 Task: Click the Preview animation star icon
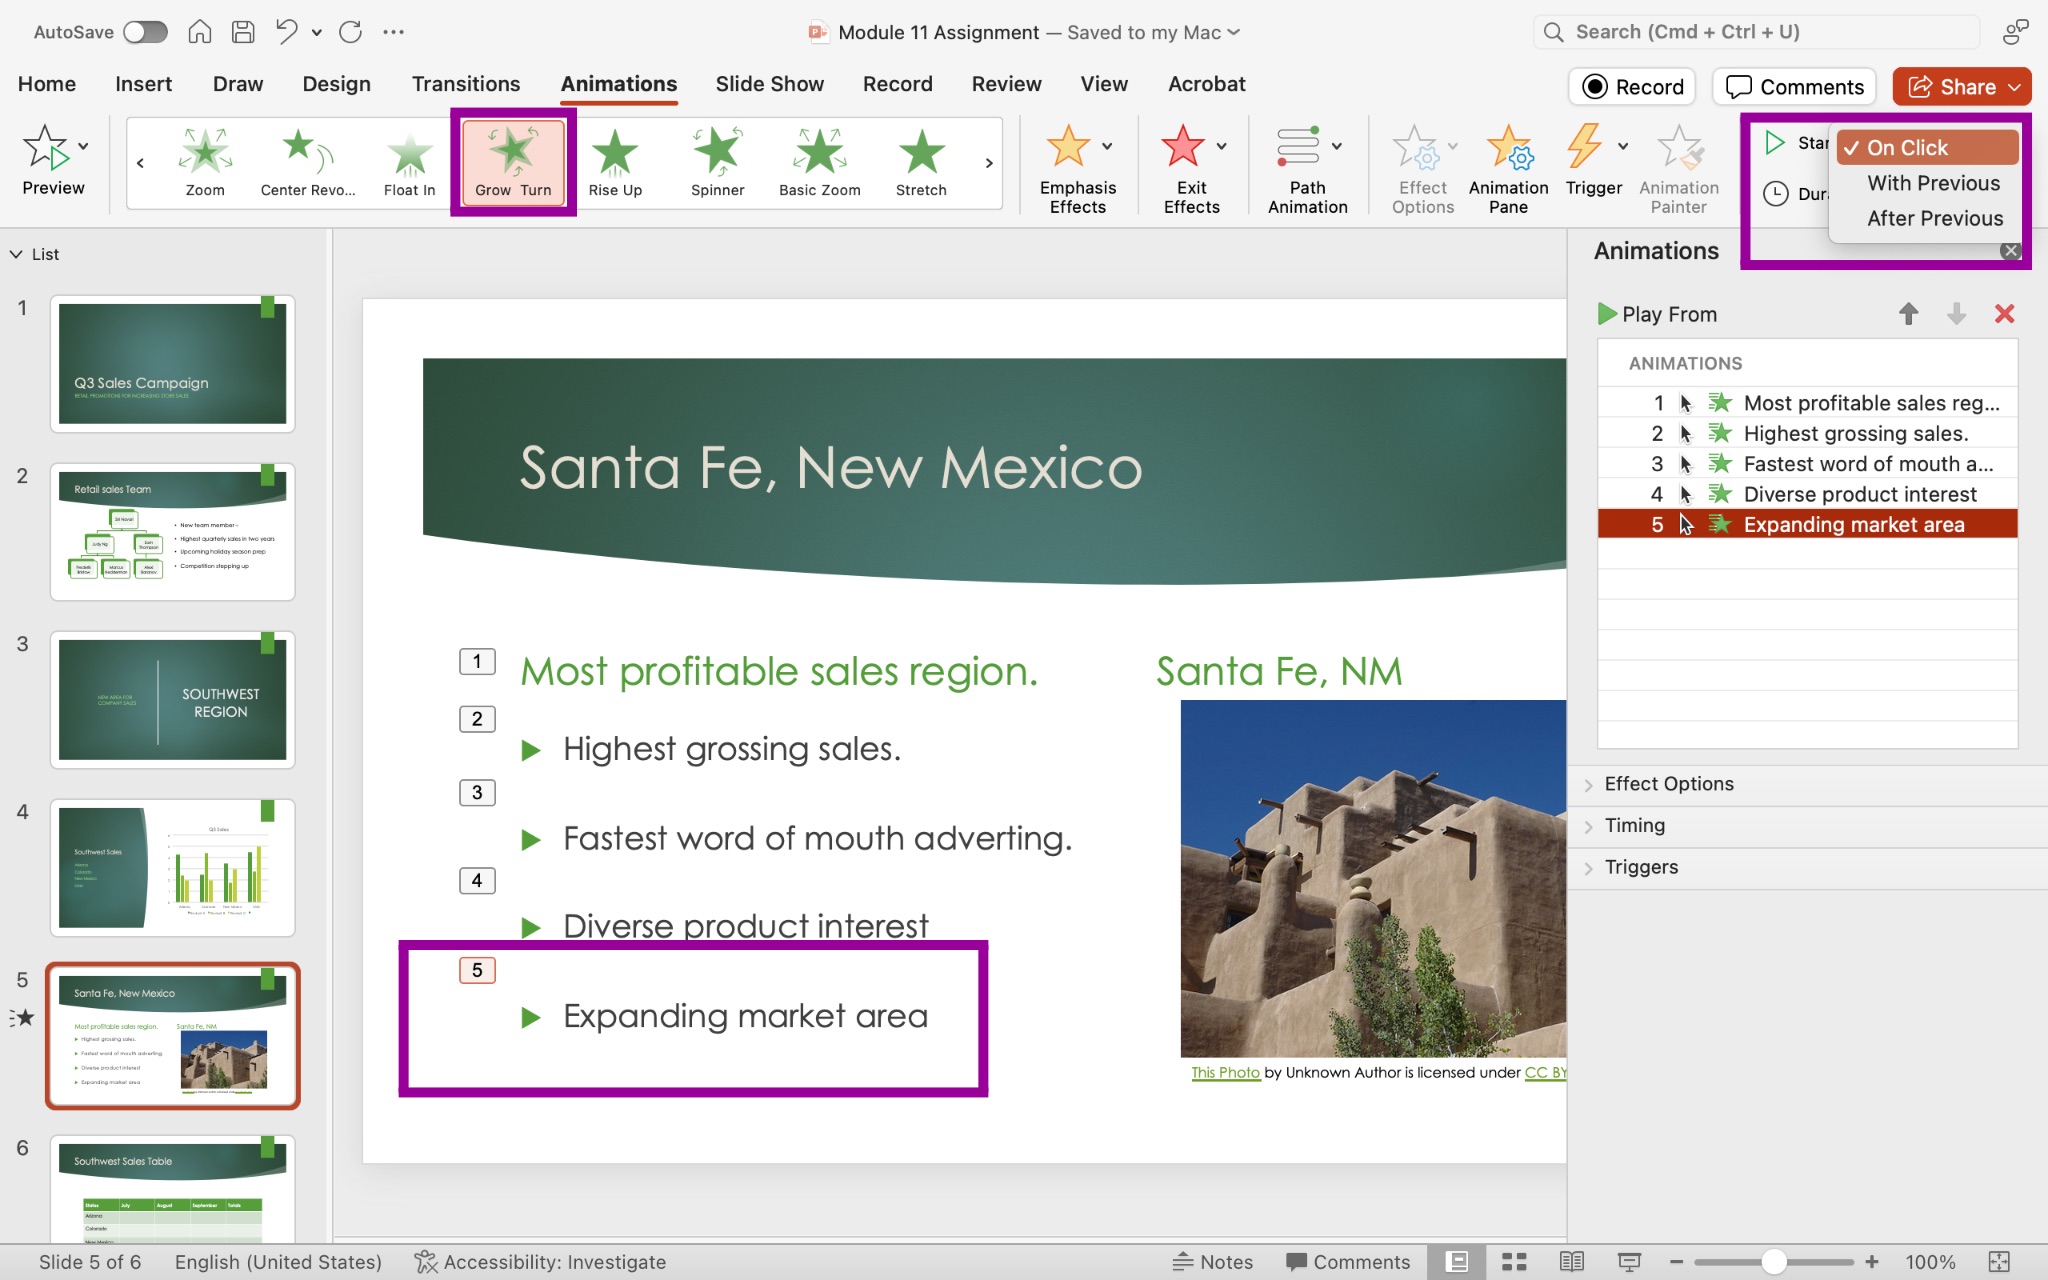point(46,148)
